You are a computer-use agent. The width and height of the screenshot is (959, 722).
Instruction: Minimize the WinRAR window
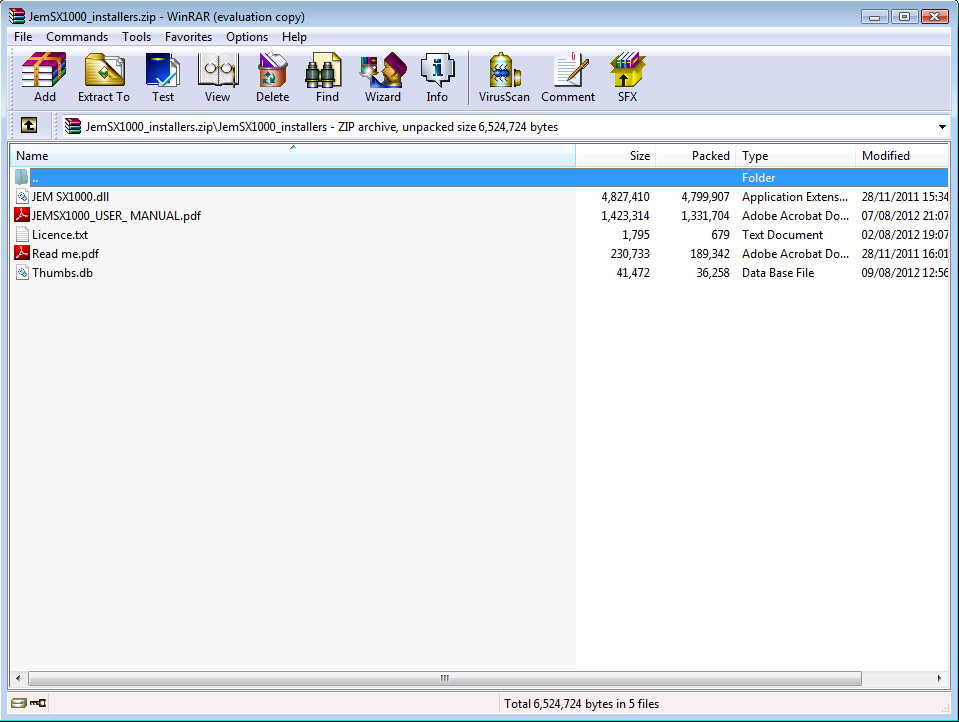pos(875,17)
